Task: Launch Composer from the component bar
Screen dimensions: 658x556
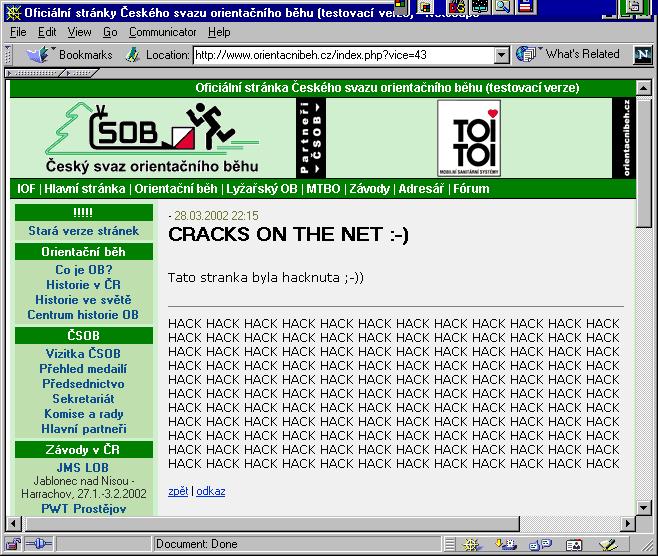Action: 607,544
